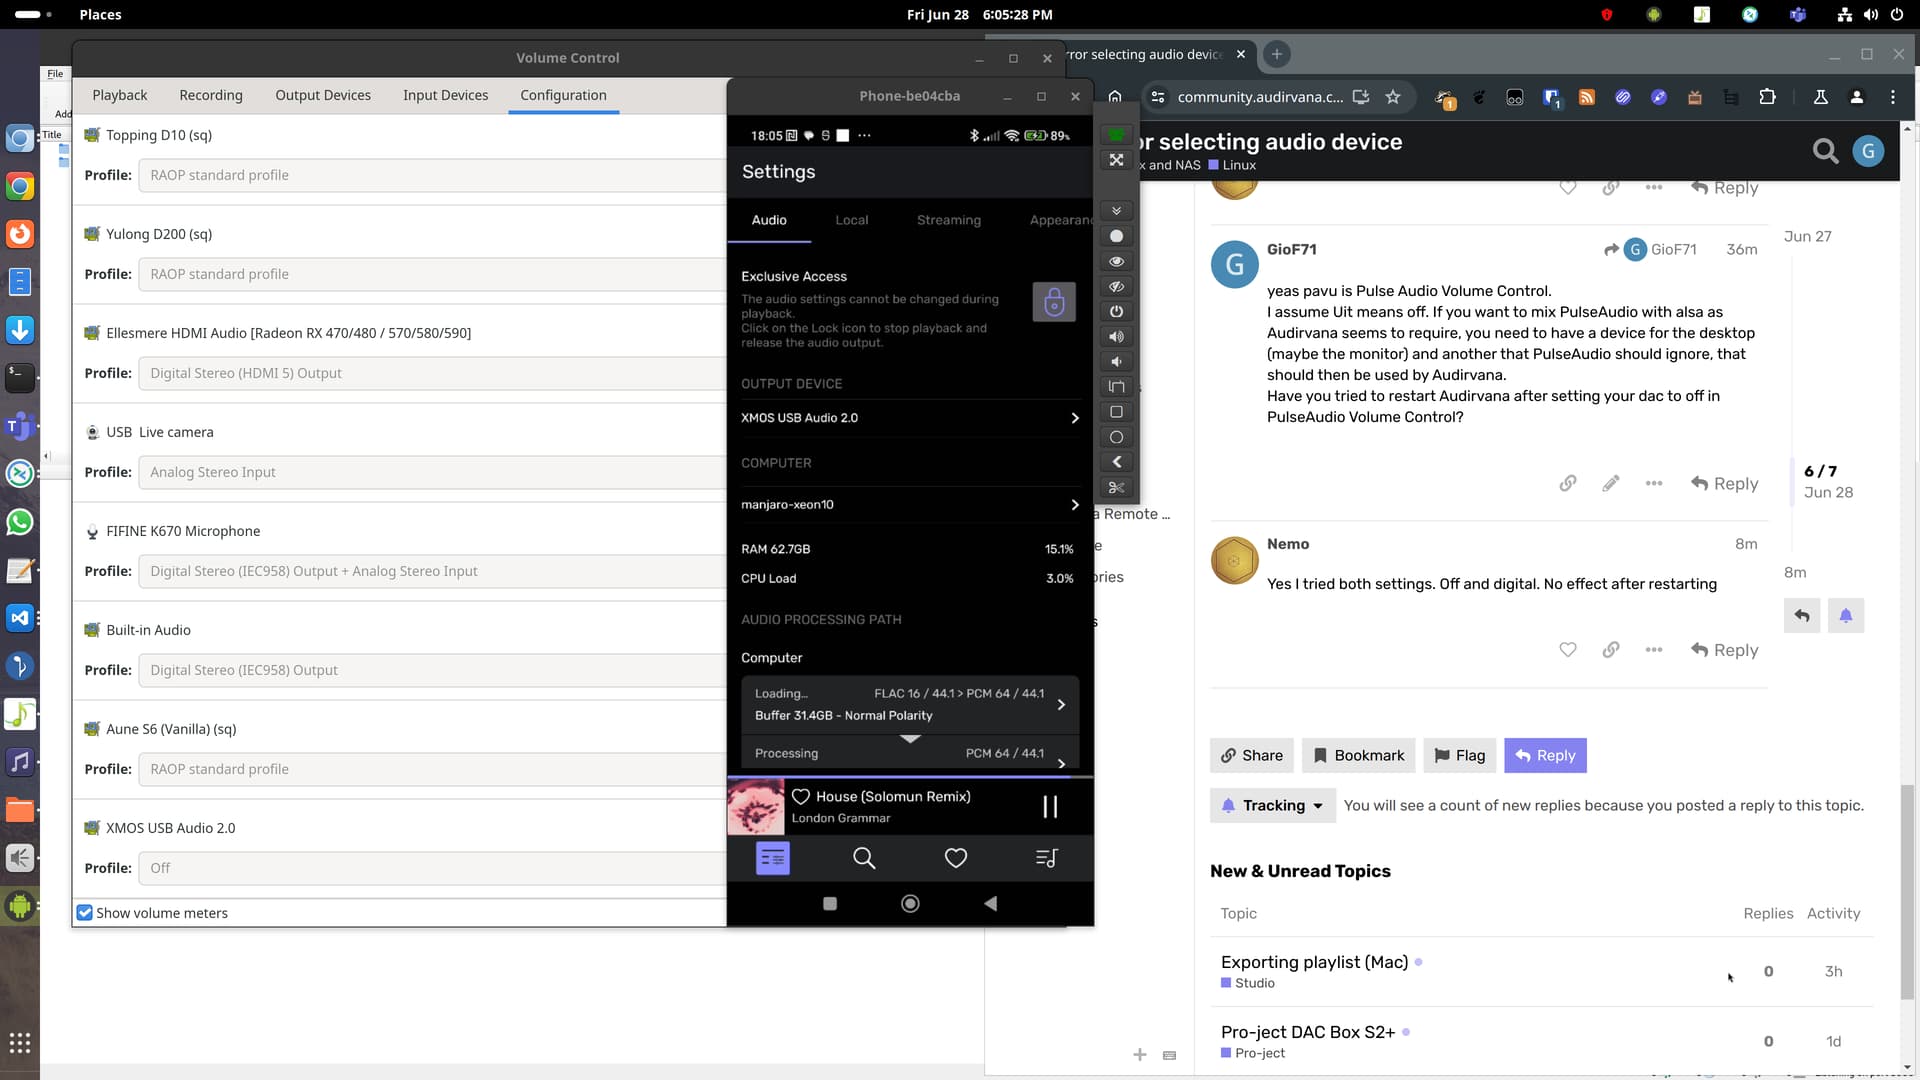
Task: Like the current song with heart icon
Action: click(800, 797)
